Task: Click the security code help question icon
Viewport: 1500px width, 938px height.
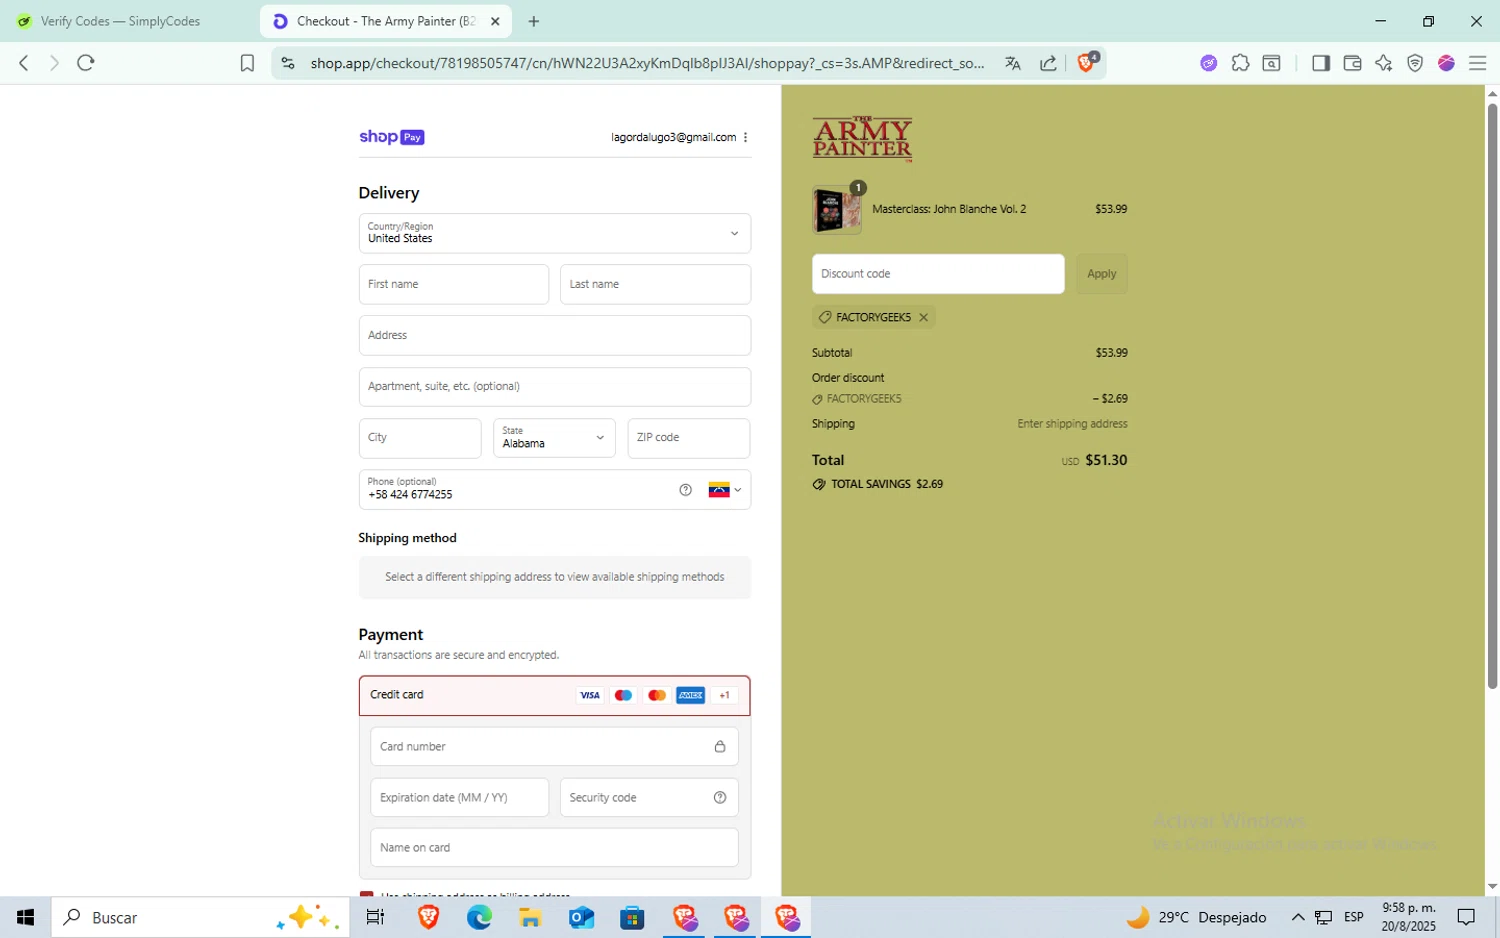Action: 720,797
